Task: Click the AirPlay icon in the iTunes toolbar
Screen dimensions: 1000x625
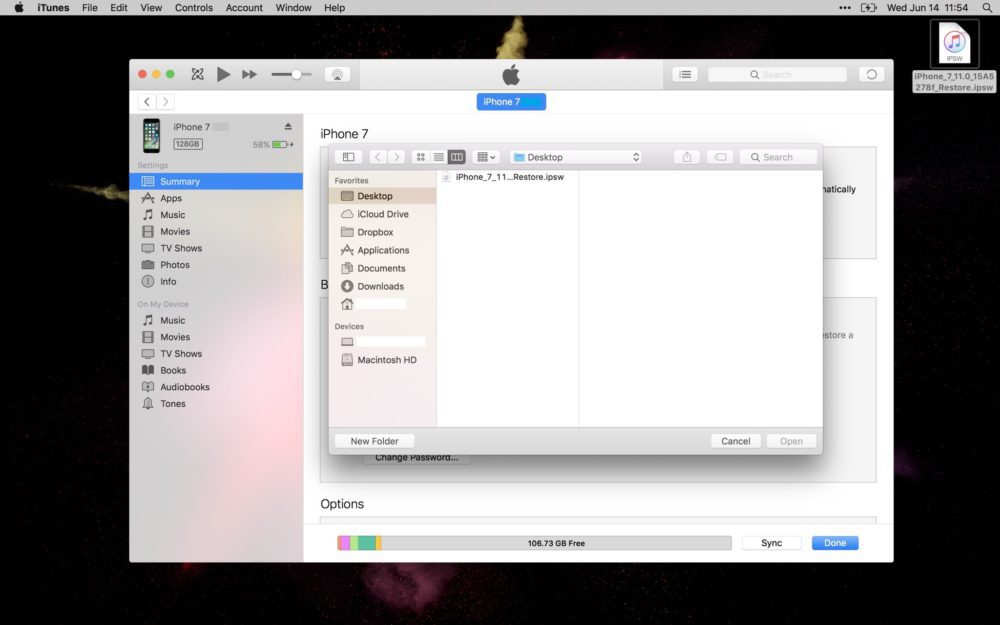Action: [x=338, y=74]
